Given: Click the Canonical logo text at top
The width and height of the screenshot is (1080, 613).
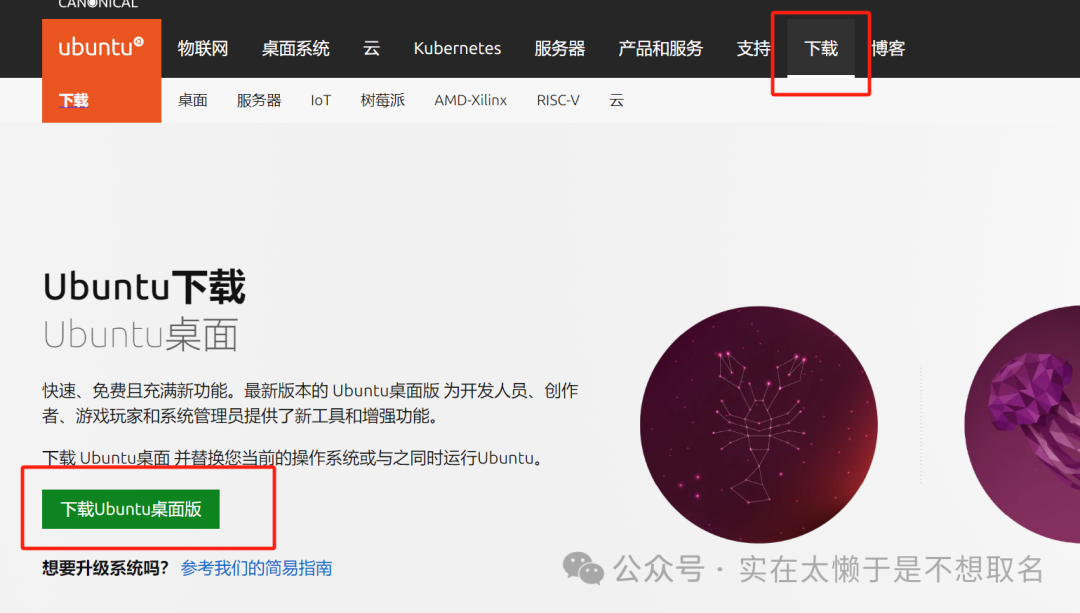Looking at the screenshot, I should [98, 4].
